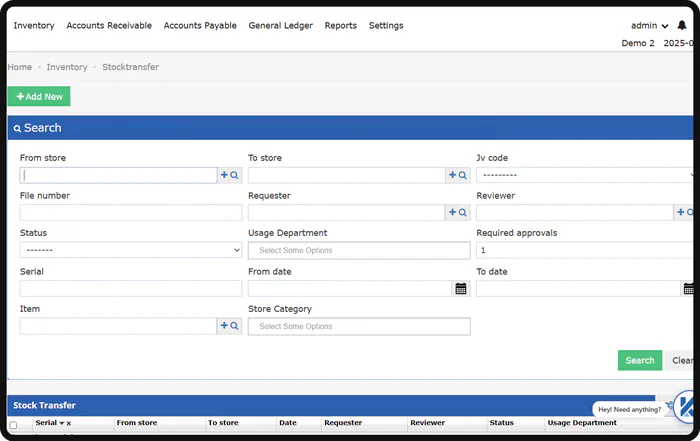
Task: Sort by From store column header
Action: pos(137,423)
